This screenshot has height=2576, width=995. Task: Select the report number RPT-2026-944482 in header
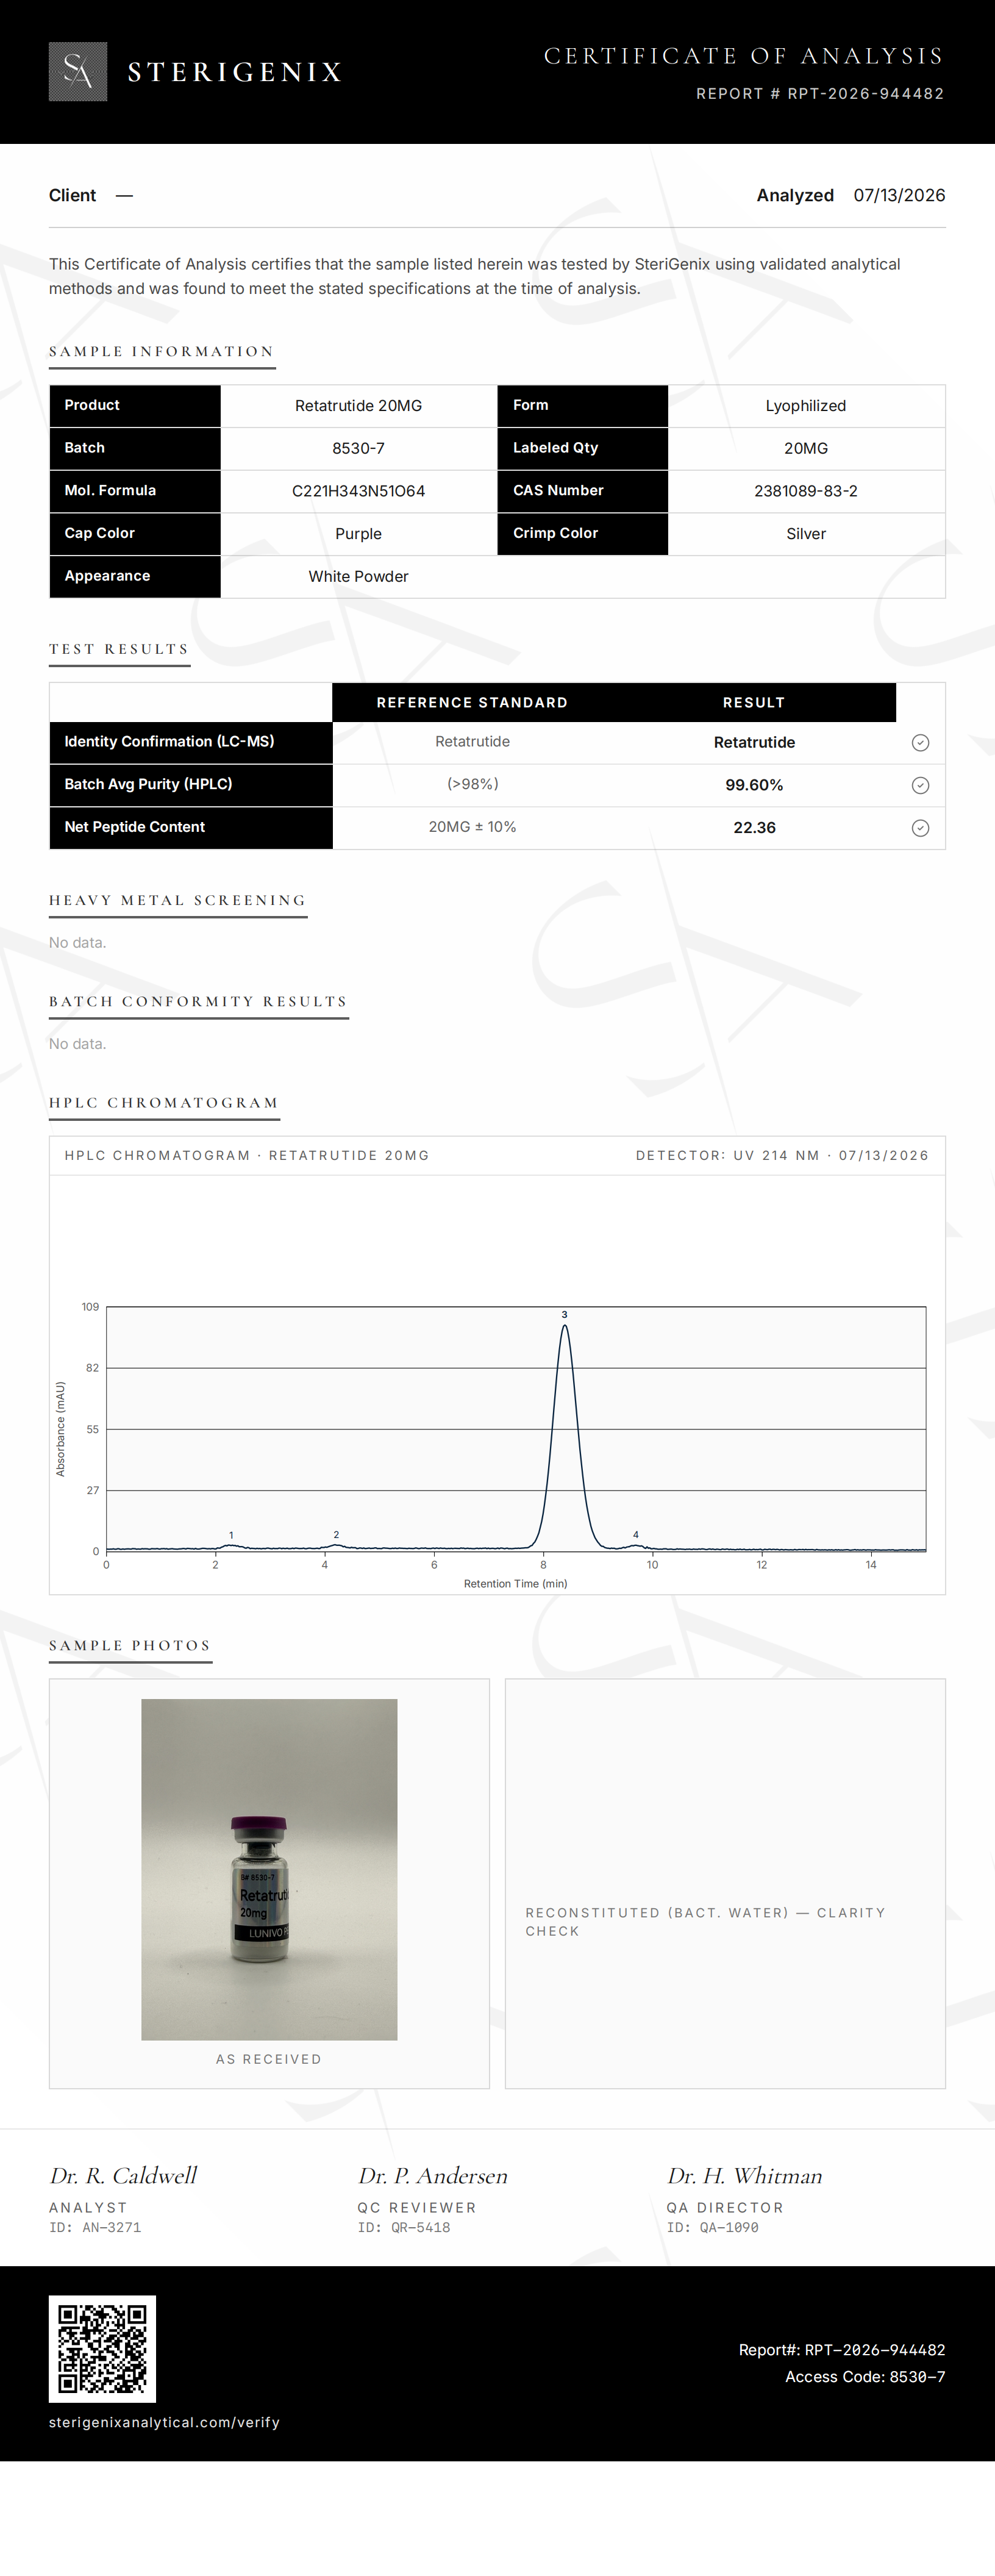[x=820, y=94]
